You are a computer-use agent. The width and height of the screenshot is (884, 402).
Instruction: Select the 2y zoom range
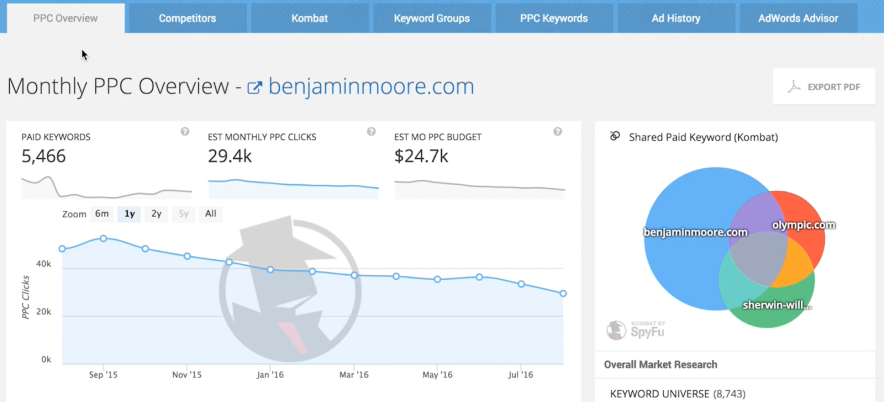[x=156, y=214]
